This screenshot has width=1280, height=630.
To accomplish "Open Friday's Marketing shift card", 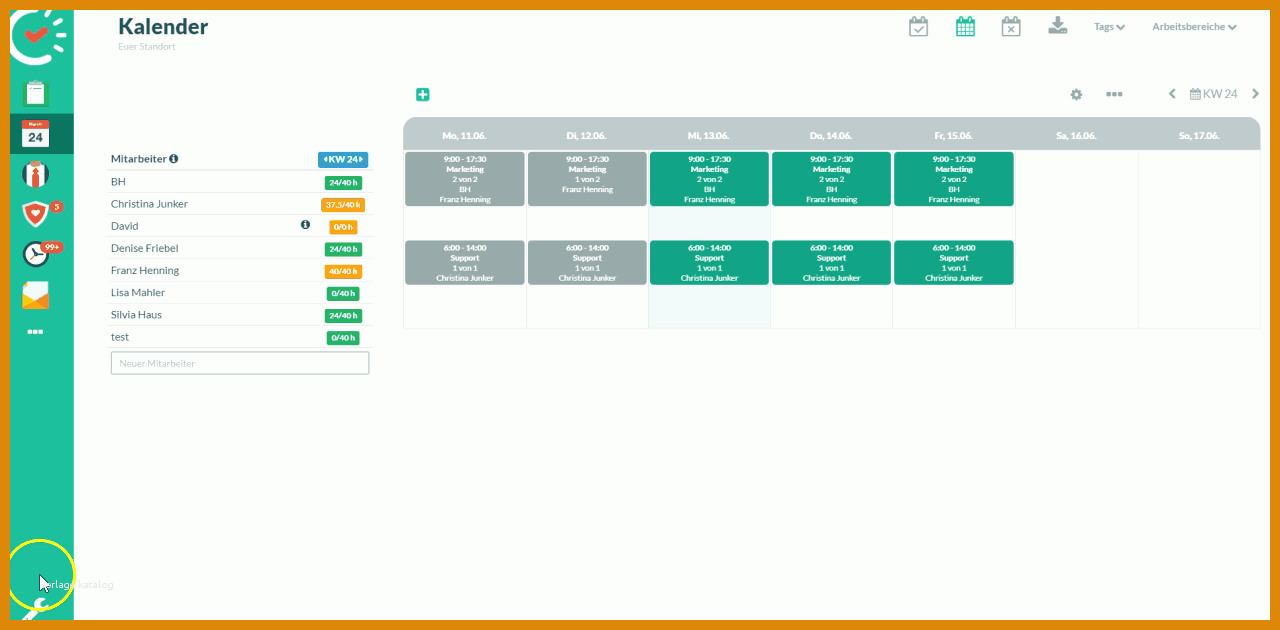I will [953, 179].
